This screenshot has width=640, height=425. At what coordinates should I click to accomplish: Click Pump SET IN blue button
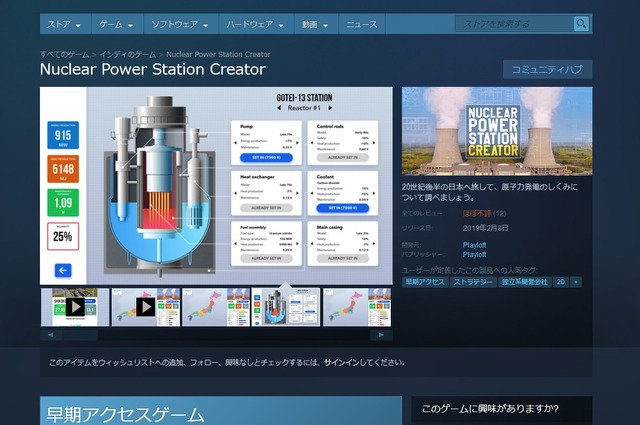point(266,158)
